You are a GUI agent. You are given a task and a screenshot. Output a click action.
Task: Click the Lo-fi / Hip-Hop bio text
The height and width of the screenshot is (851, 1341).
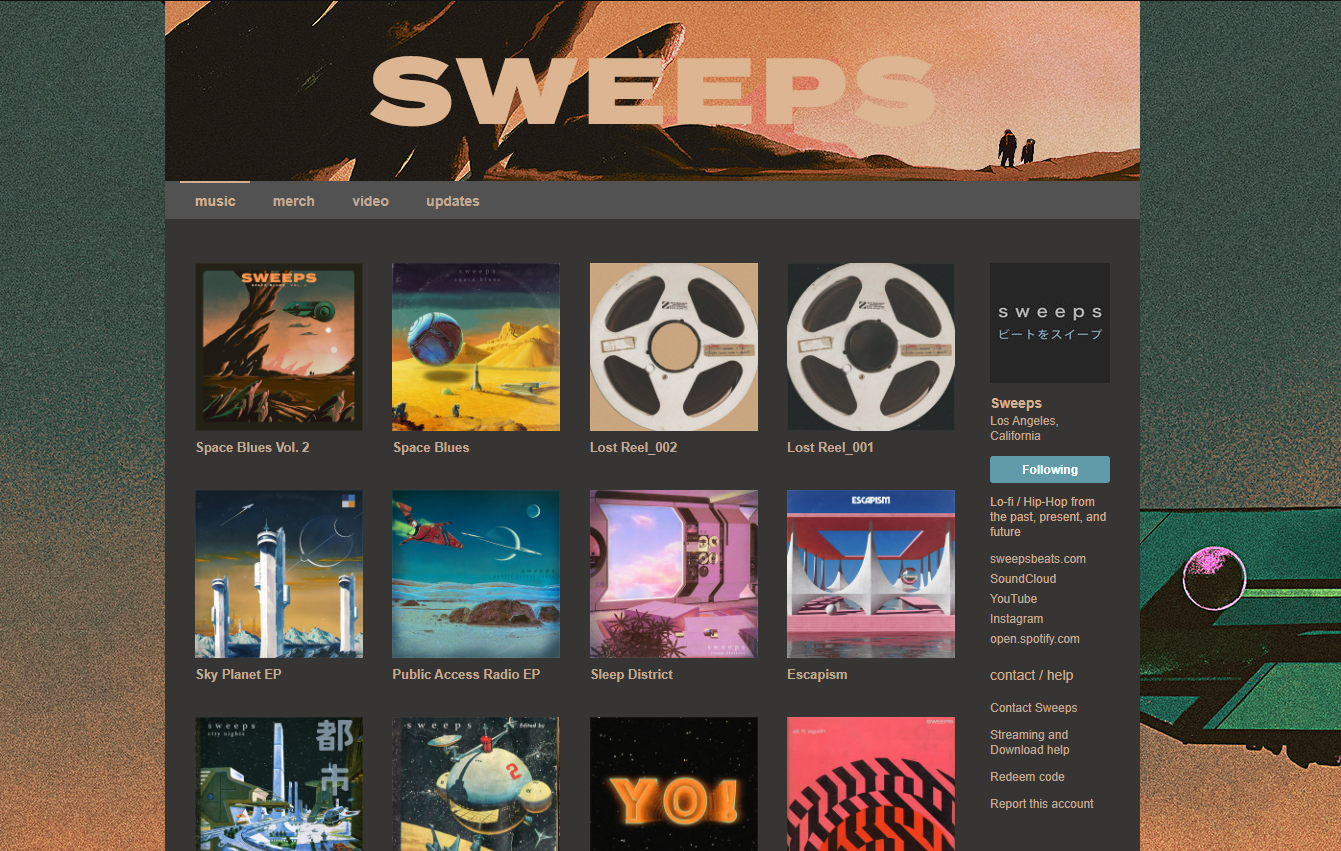pos(1048,517)
